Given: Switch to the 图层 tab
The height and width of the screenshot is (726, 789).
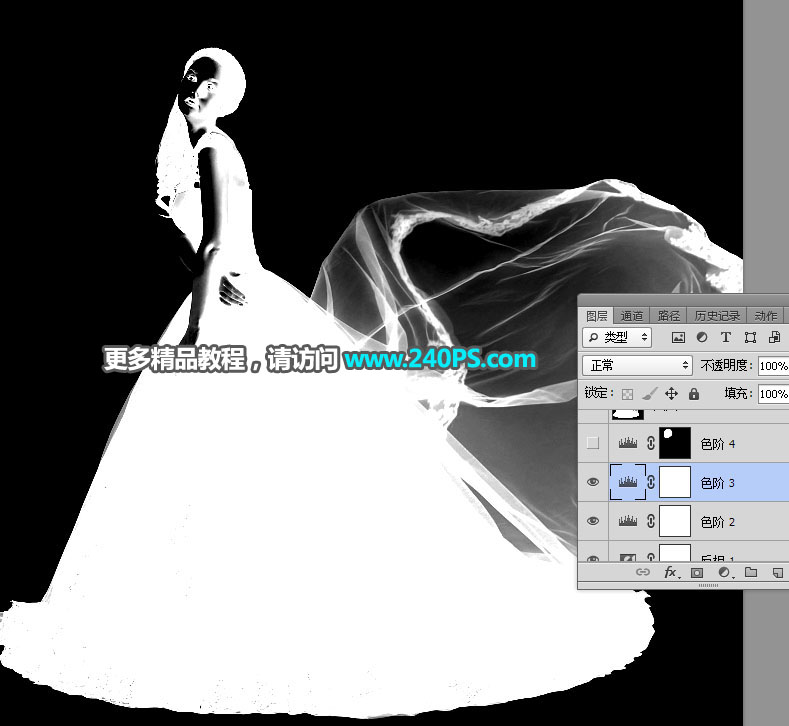Looking at the screenshot, I should (597, 316).
